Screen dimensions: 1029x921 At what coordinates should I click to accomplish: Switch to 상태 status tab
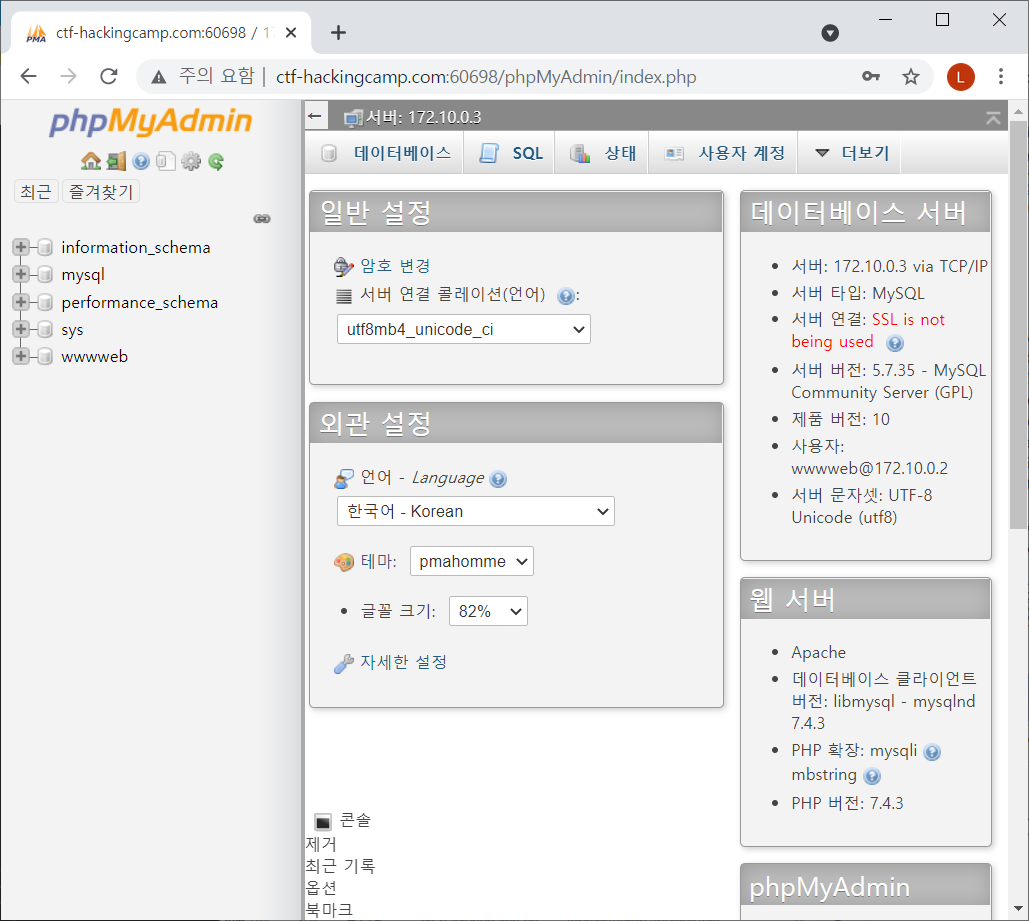[x=602, y=153]
